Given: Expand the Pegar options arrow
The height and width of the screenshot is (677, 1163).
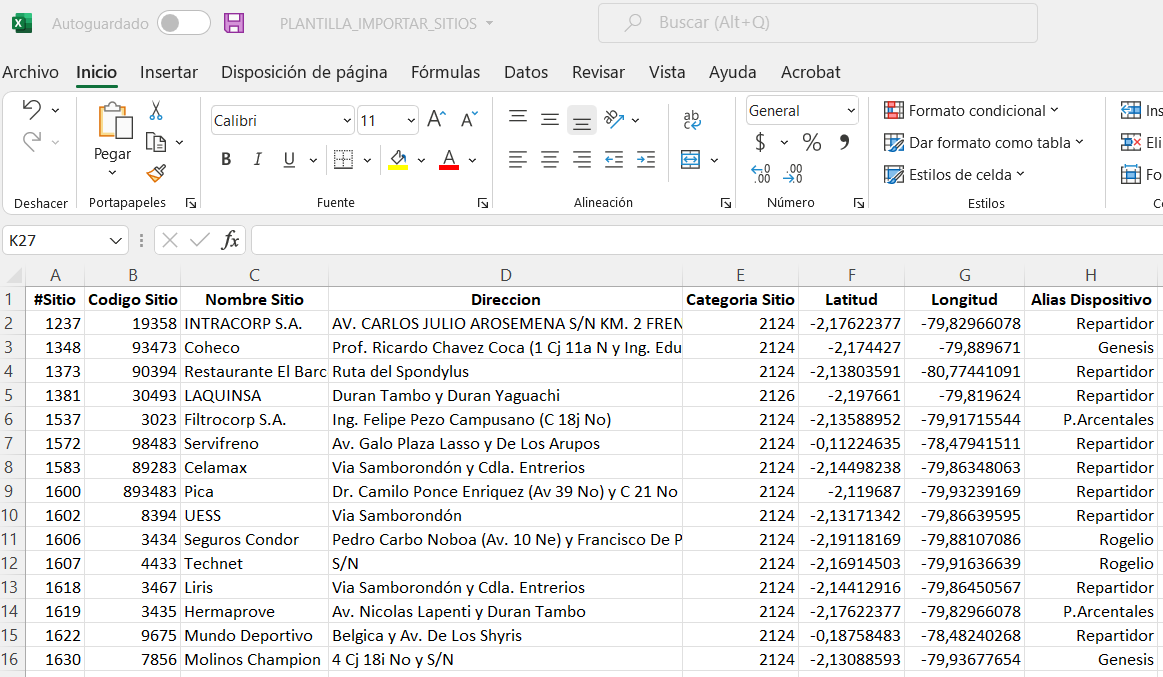Looking at the screenshot, I should click(113, 174).
